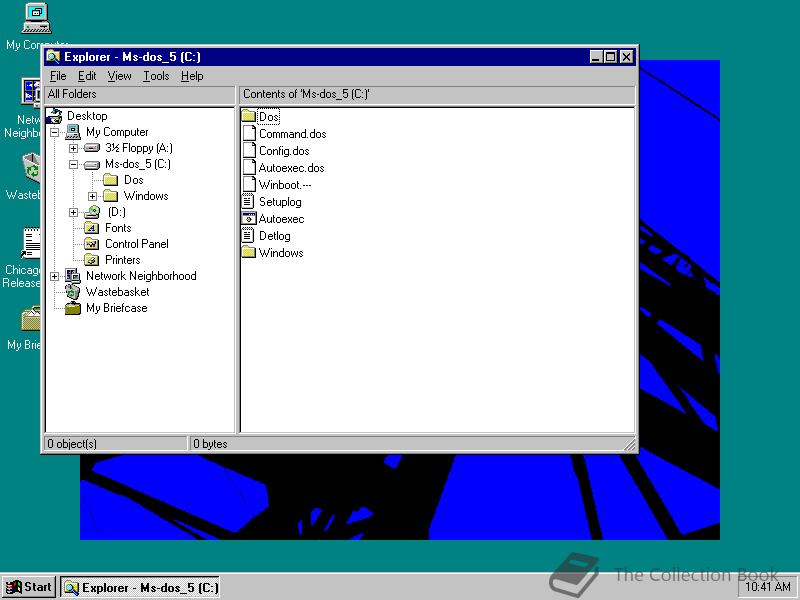Minimize the Explorer window
Screen dimensions: 800x600
point(595,57)
